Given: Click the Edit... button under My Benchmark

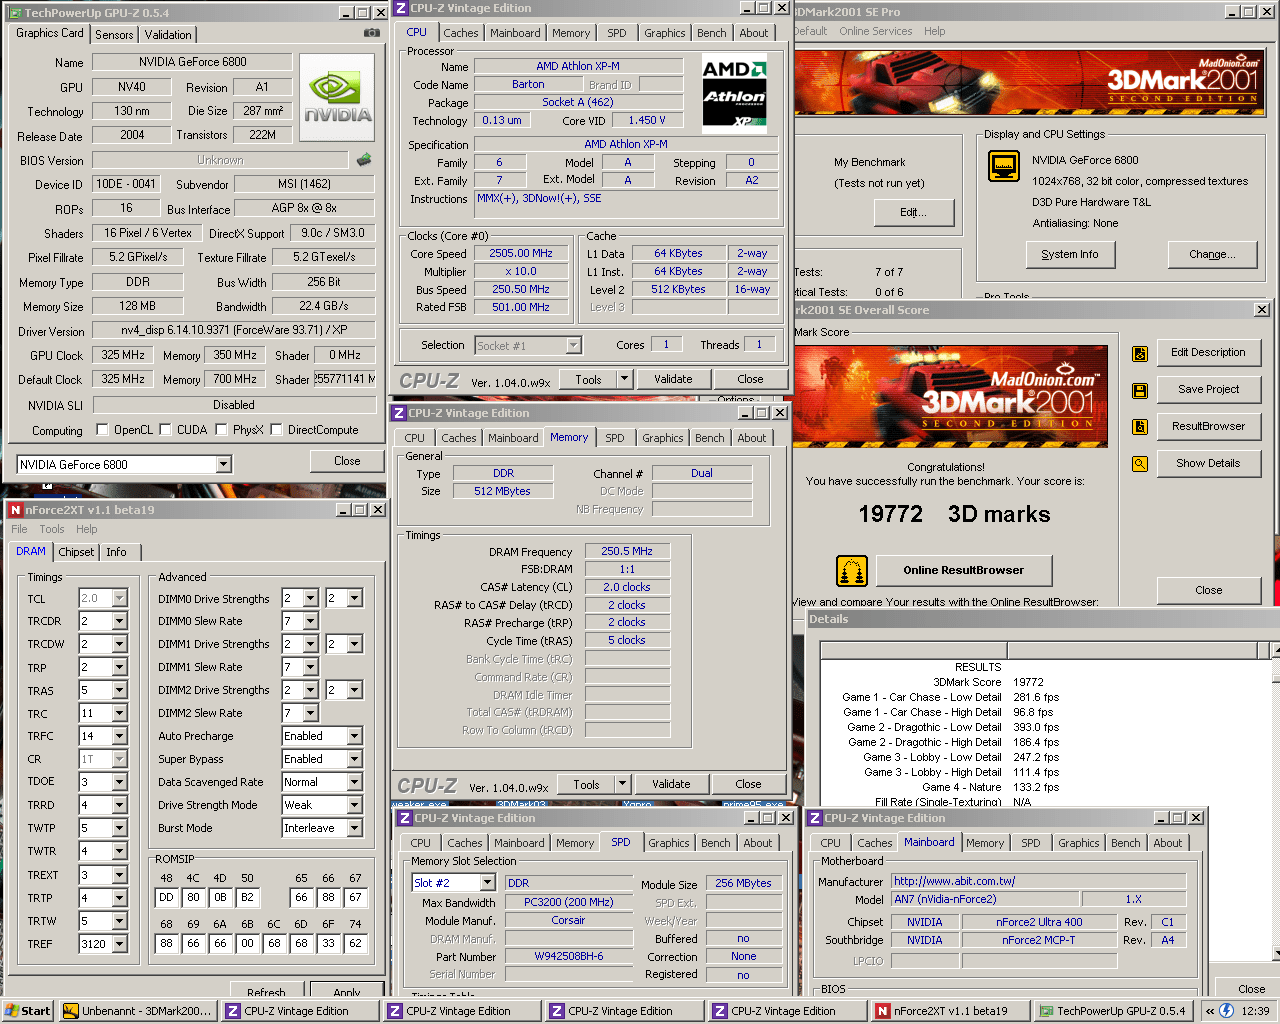Looking at the screenshot, I should click(913, 212).
